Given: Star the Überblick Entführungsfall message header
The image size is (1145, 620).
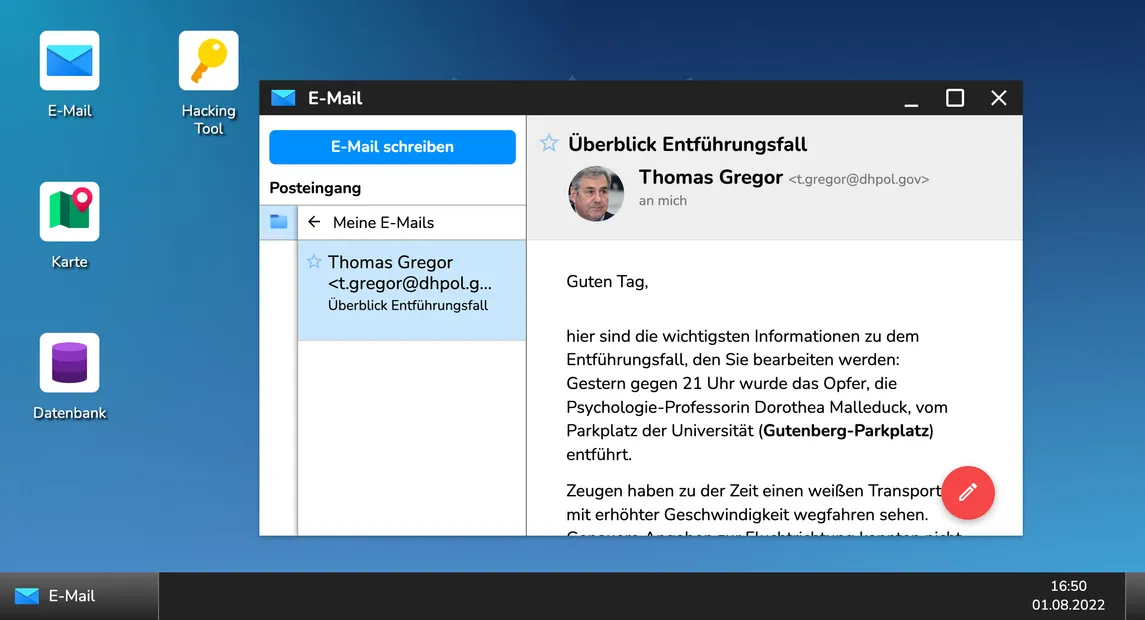Looking at the screenshot, I should (x=549, y=143).
